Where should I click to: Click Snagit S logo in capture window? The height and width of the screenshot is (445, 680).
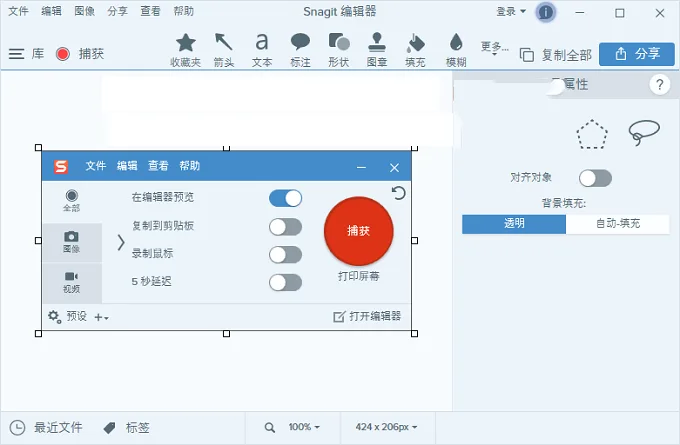pos(61,166)
